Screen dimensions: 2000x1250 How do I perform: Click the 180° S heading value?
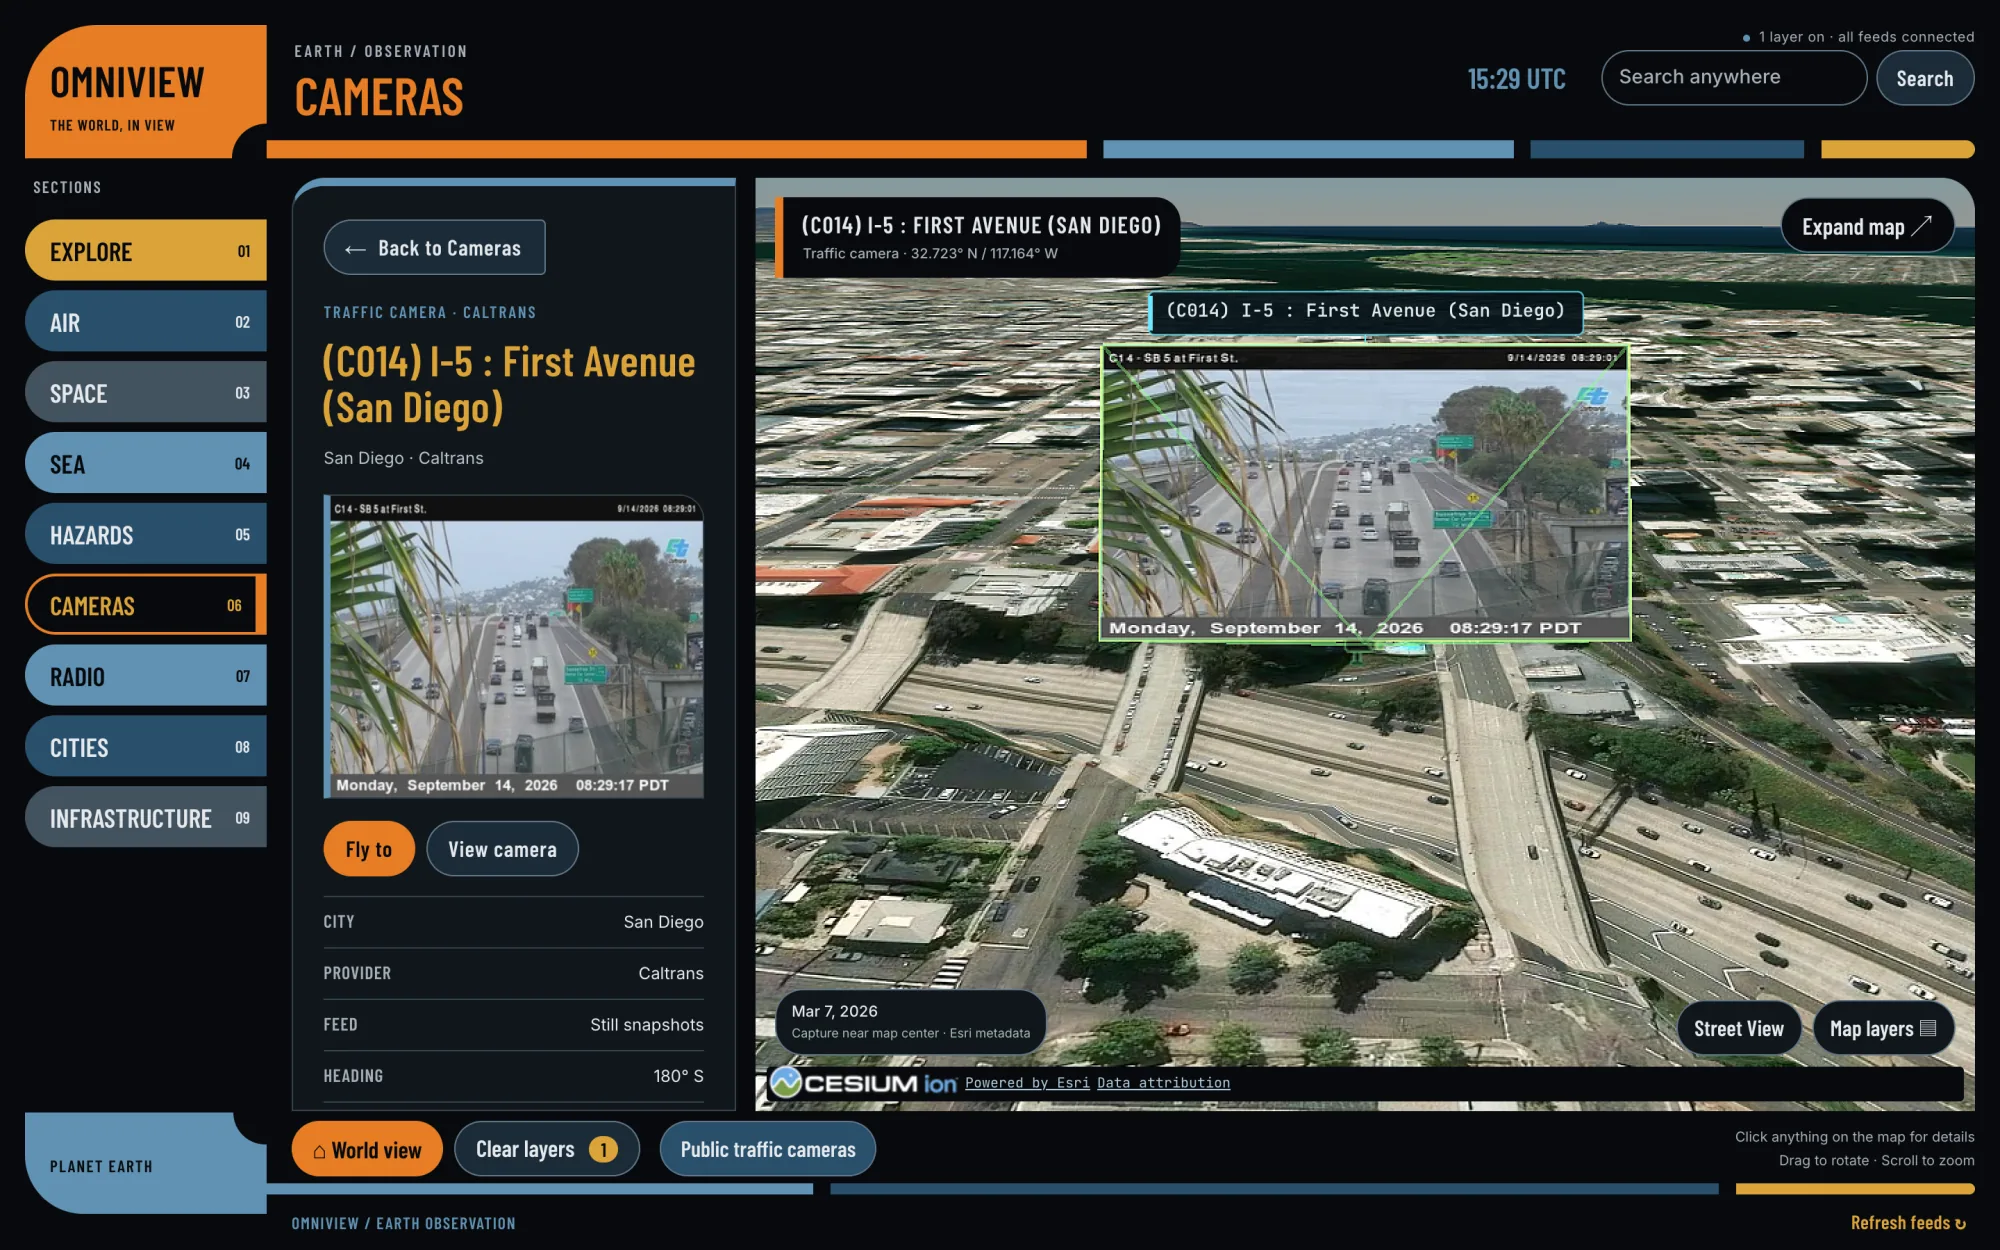coord(678,1076)
